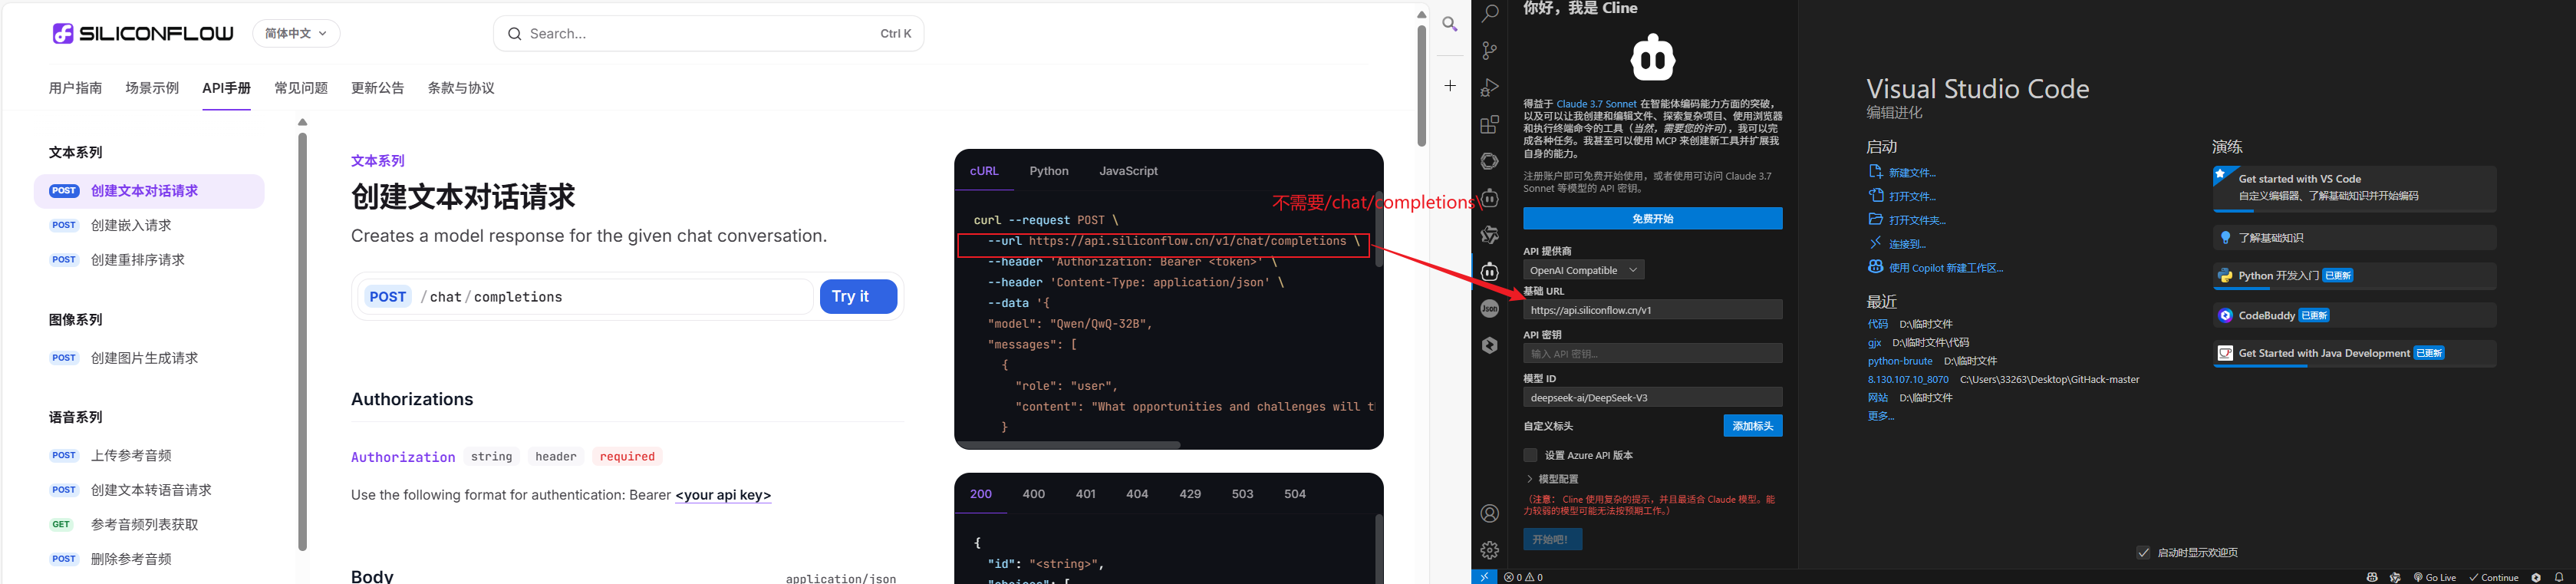Viewport: 2576px width, 584px height.
Task: Click Continue status bar item
Action: tap(2493, 577)
